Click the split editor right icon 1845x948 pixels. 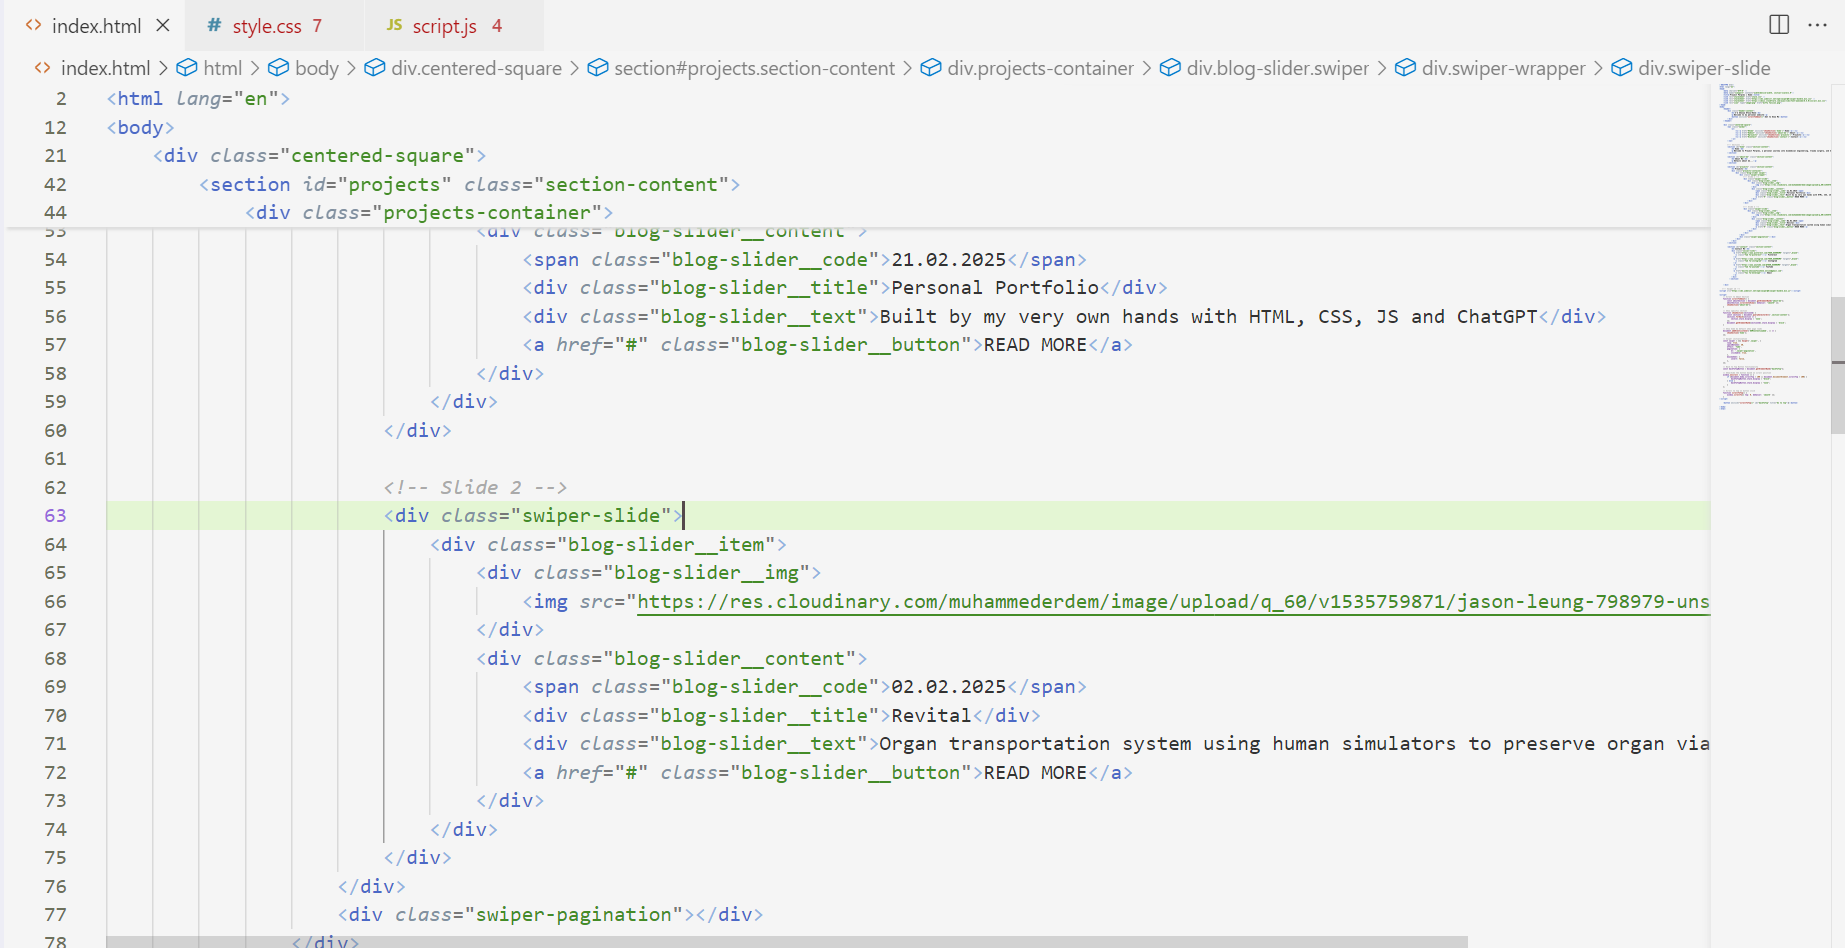[1779, 25]
